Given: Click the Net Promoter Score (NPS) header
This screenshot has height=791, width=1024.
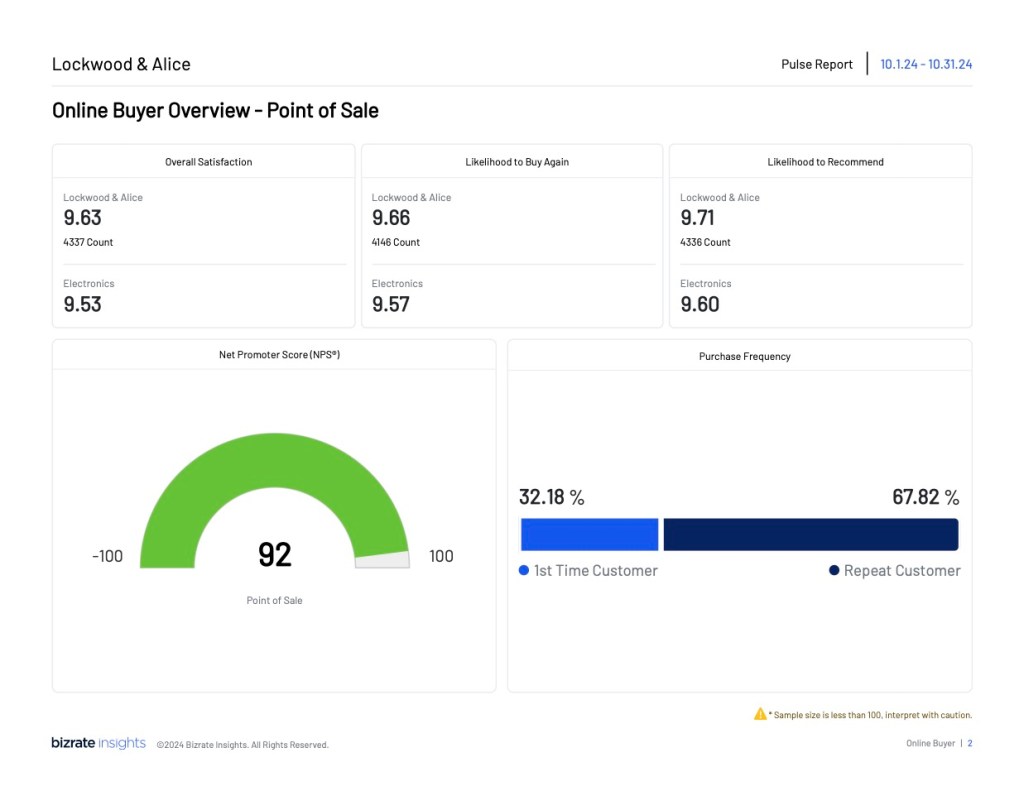Looking at the screenshot, I should click(x=280, y=355).
